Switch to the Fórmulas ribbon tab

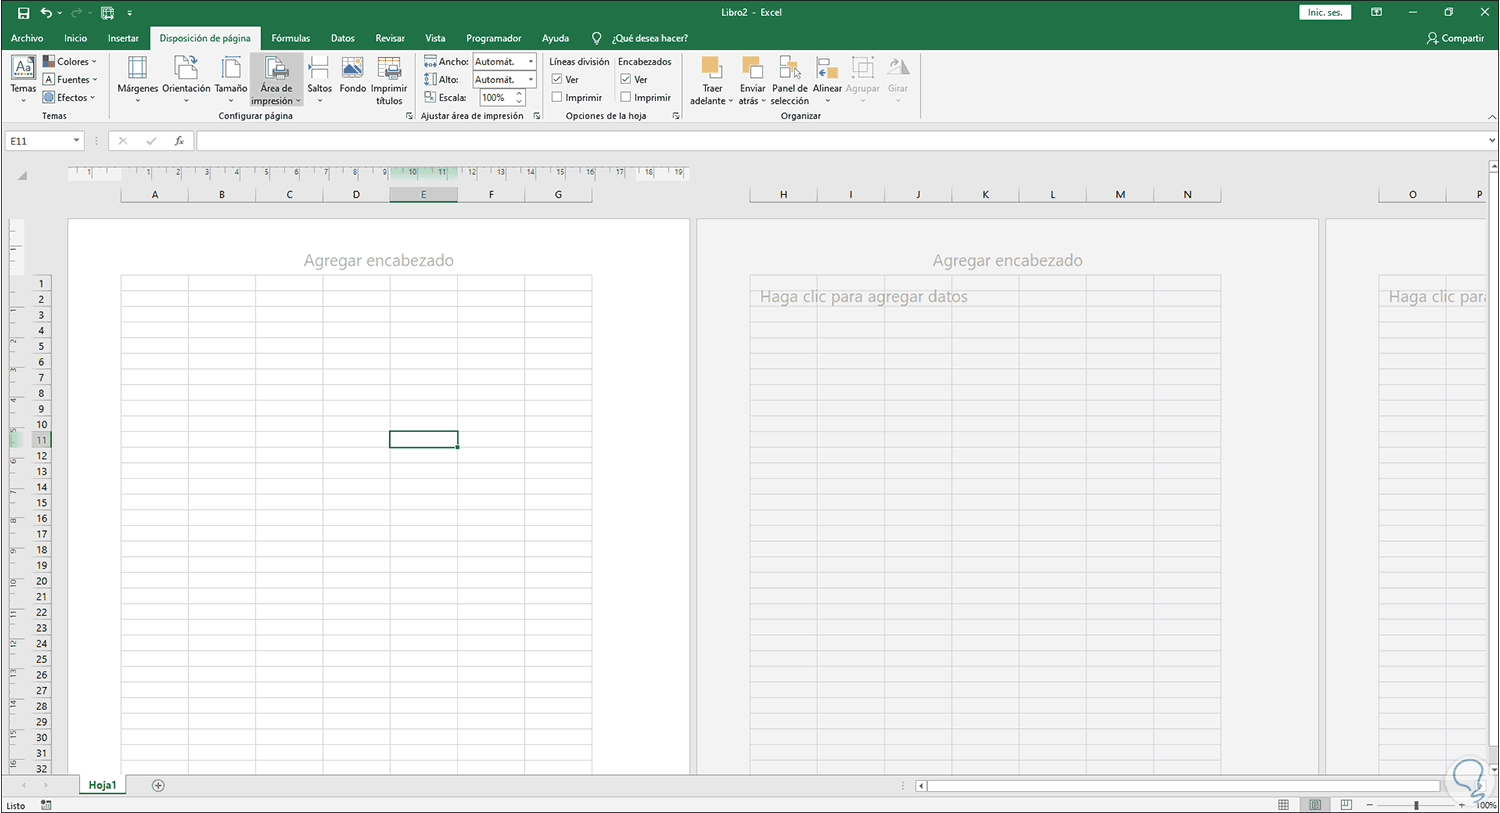[x=290, y=38]
